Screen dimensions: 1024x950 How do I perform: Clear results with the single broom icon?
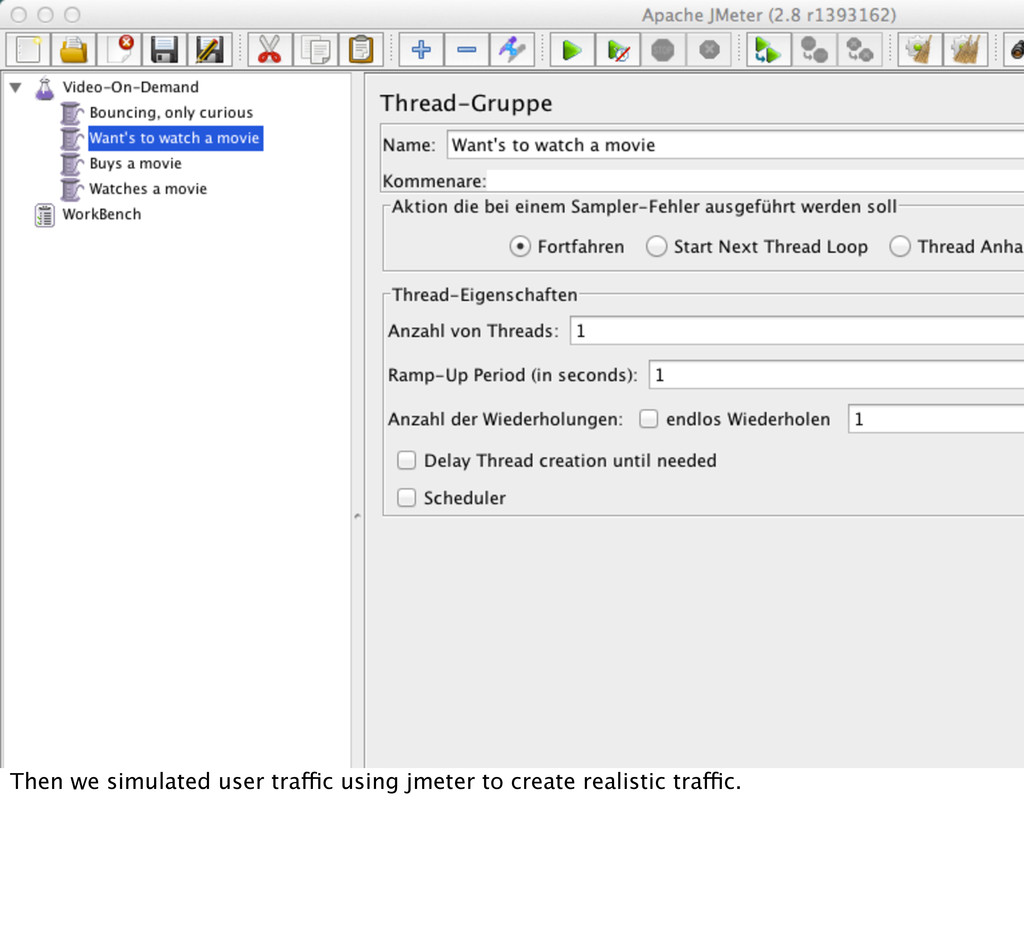coord(920,50)
